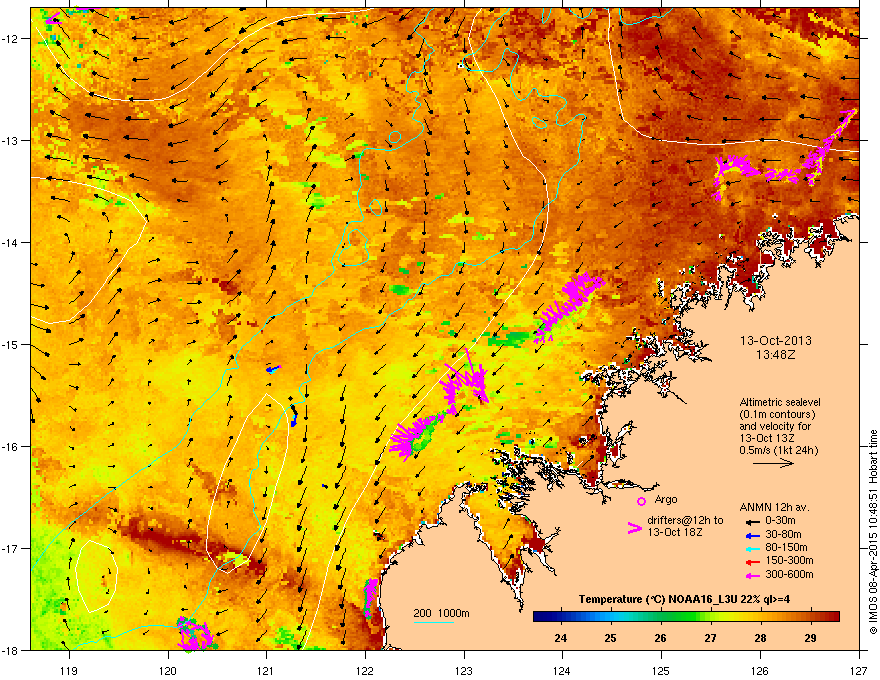Click the latitude axis label -12

[x=11, y=38]
